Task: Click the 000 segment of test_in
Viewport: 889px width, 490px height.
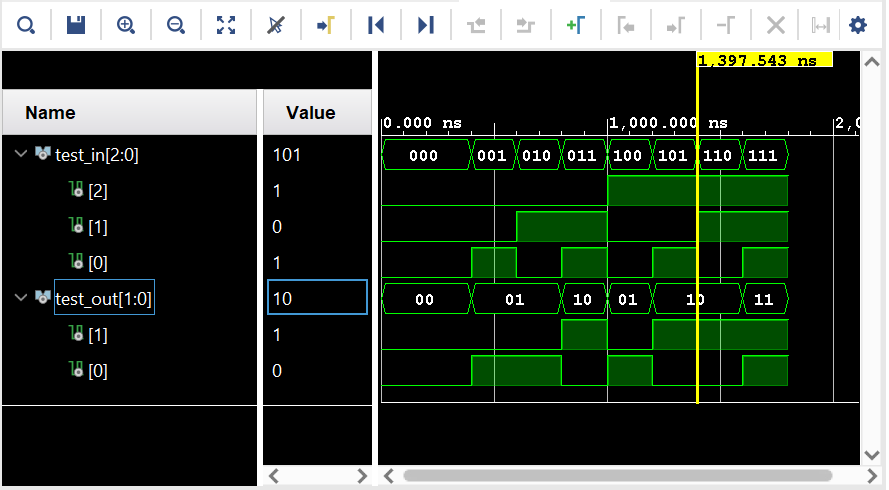Action: pos(426,155)
